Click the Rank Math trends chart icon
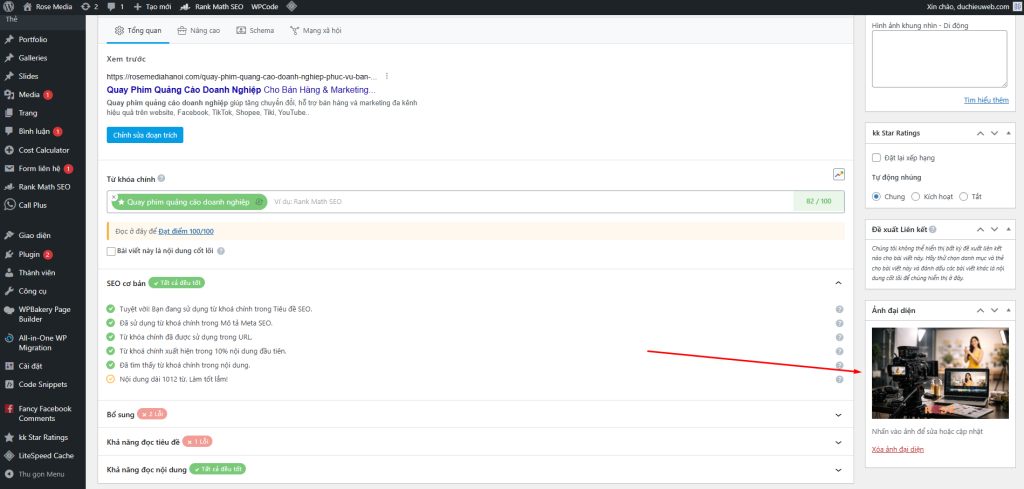Screen dimensions: 1024x489 (839, 174)
